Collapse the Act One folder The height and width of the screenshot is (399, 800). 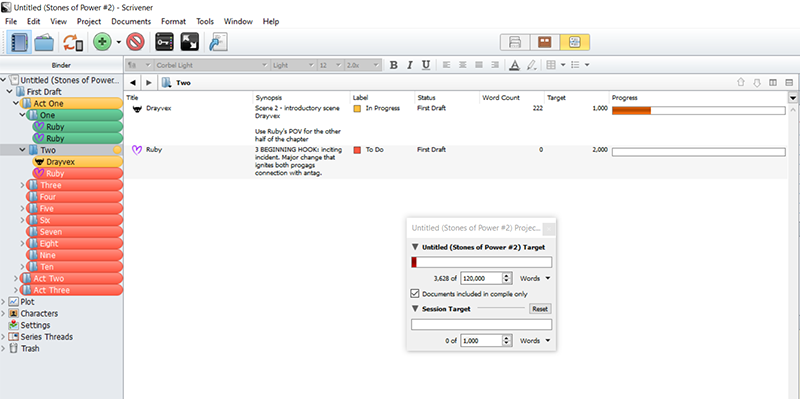pyautogui.click(x=15, y=104)
